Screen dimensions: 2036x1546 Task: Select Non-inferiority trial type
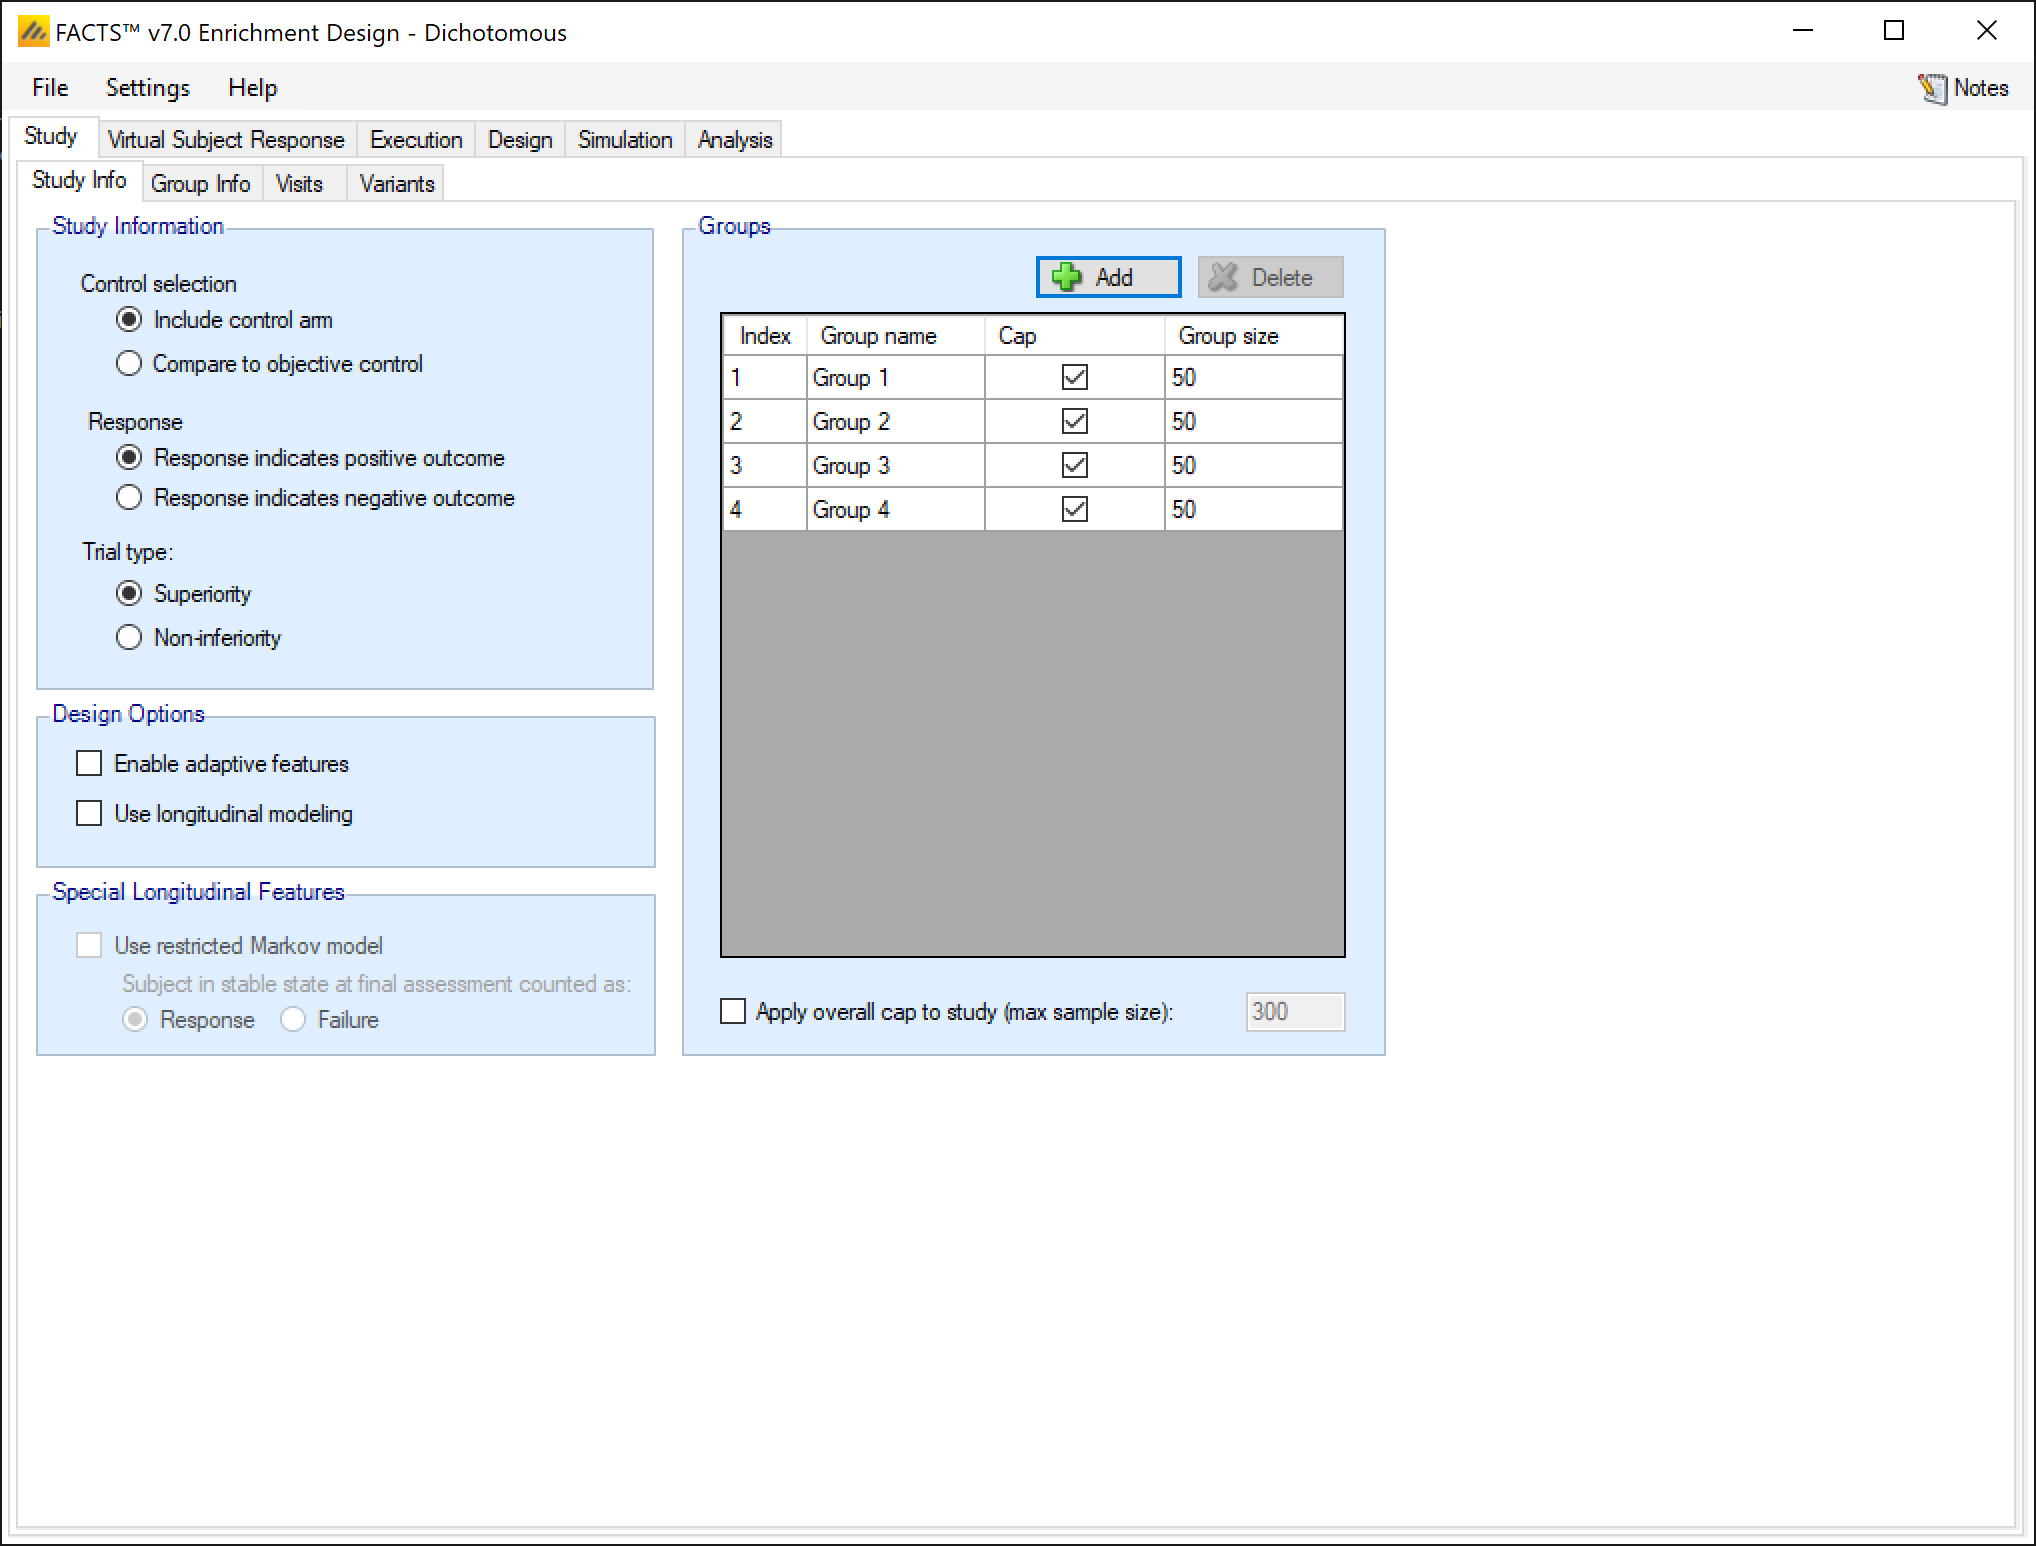pos(129,637)
